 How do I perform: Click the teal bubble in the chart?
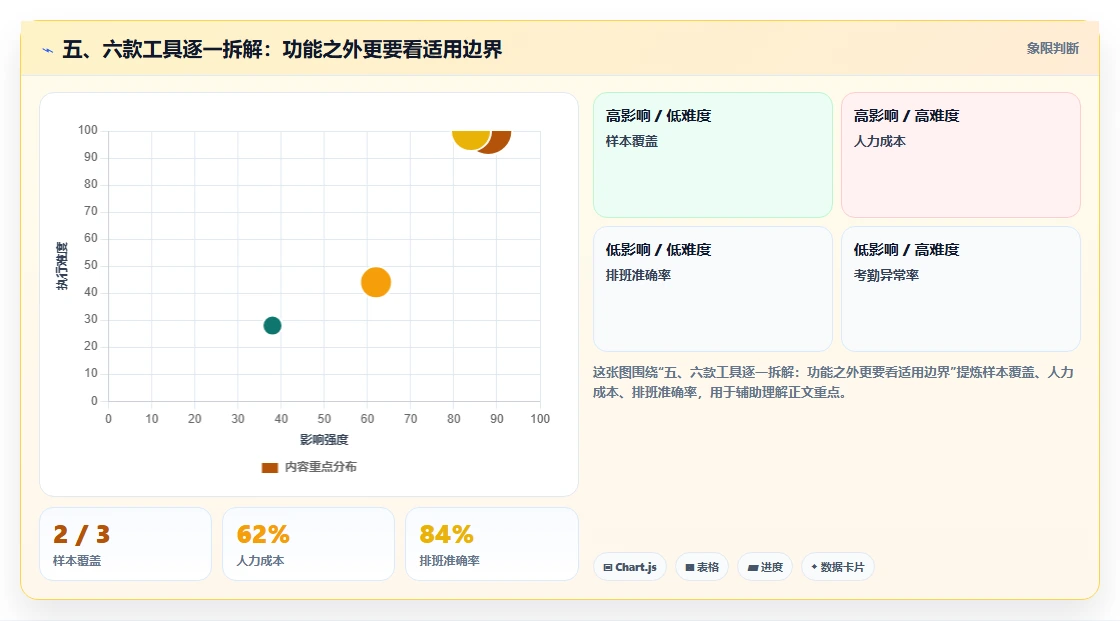click(272, 325)
